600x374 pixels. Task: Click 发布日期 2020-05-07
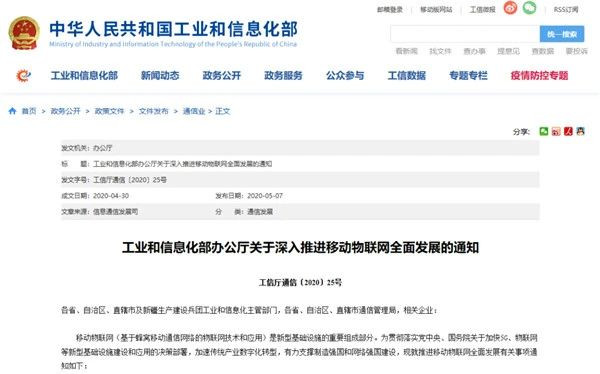(249, 196)
